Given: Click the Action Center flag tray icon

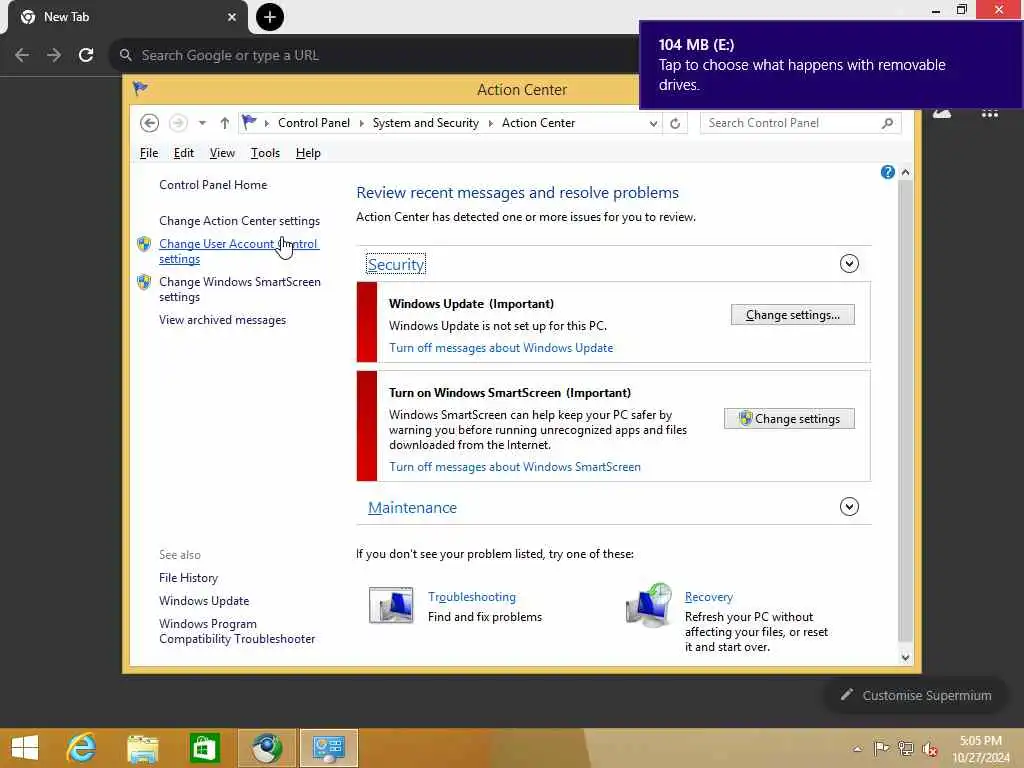Looking at the screenshot, I should coord(881,748).
